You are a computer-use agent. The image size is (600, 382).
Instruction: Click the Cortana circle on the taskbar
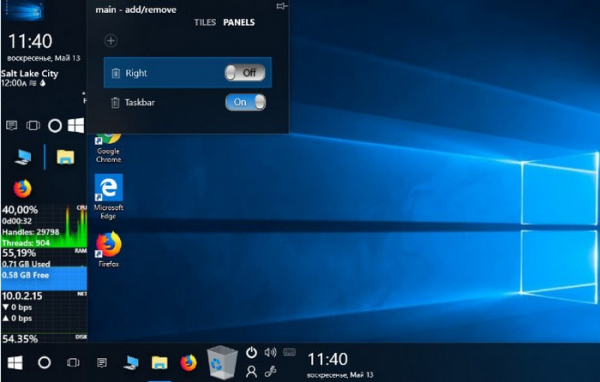click(x=44, y=362)
